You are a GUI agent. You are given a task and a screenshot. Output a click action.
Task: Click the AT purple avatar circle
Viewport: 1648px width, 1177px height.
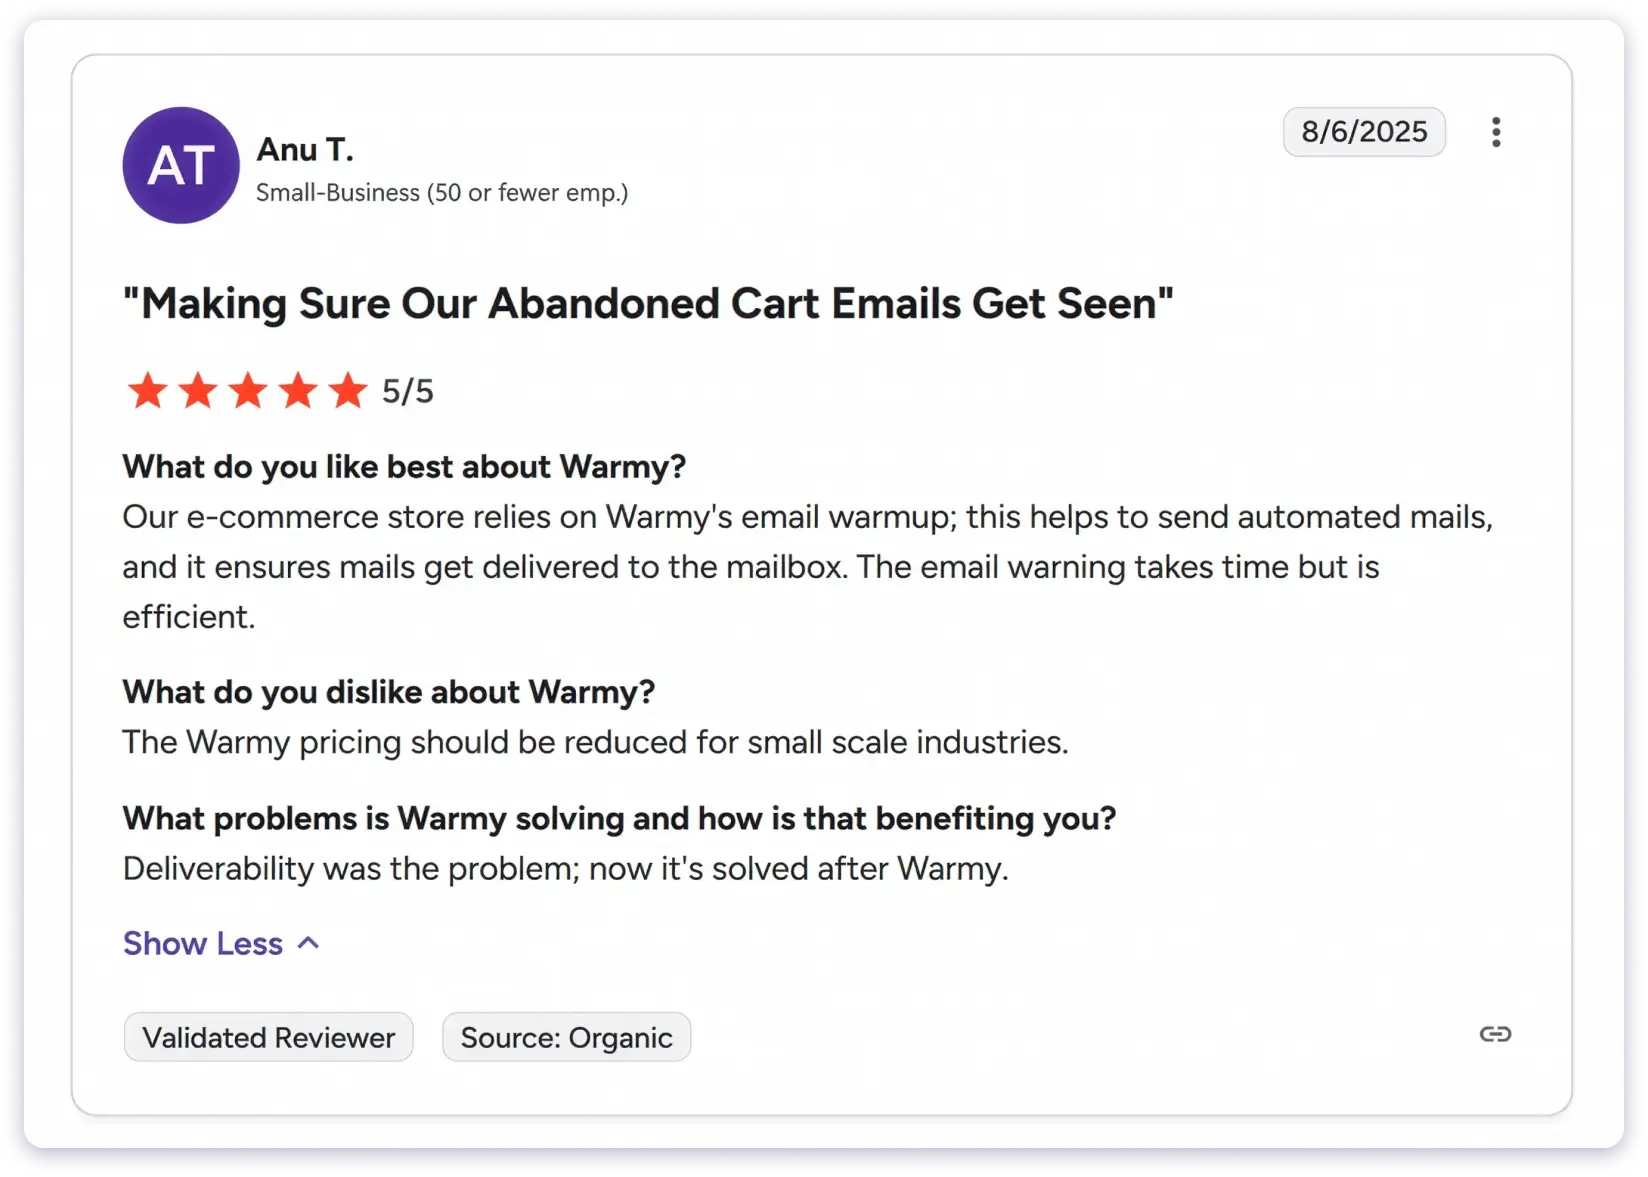tap(181, 165)
